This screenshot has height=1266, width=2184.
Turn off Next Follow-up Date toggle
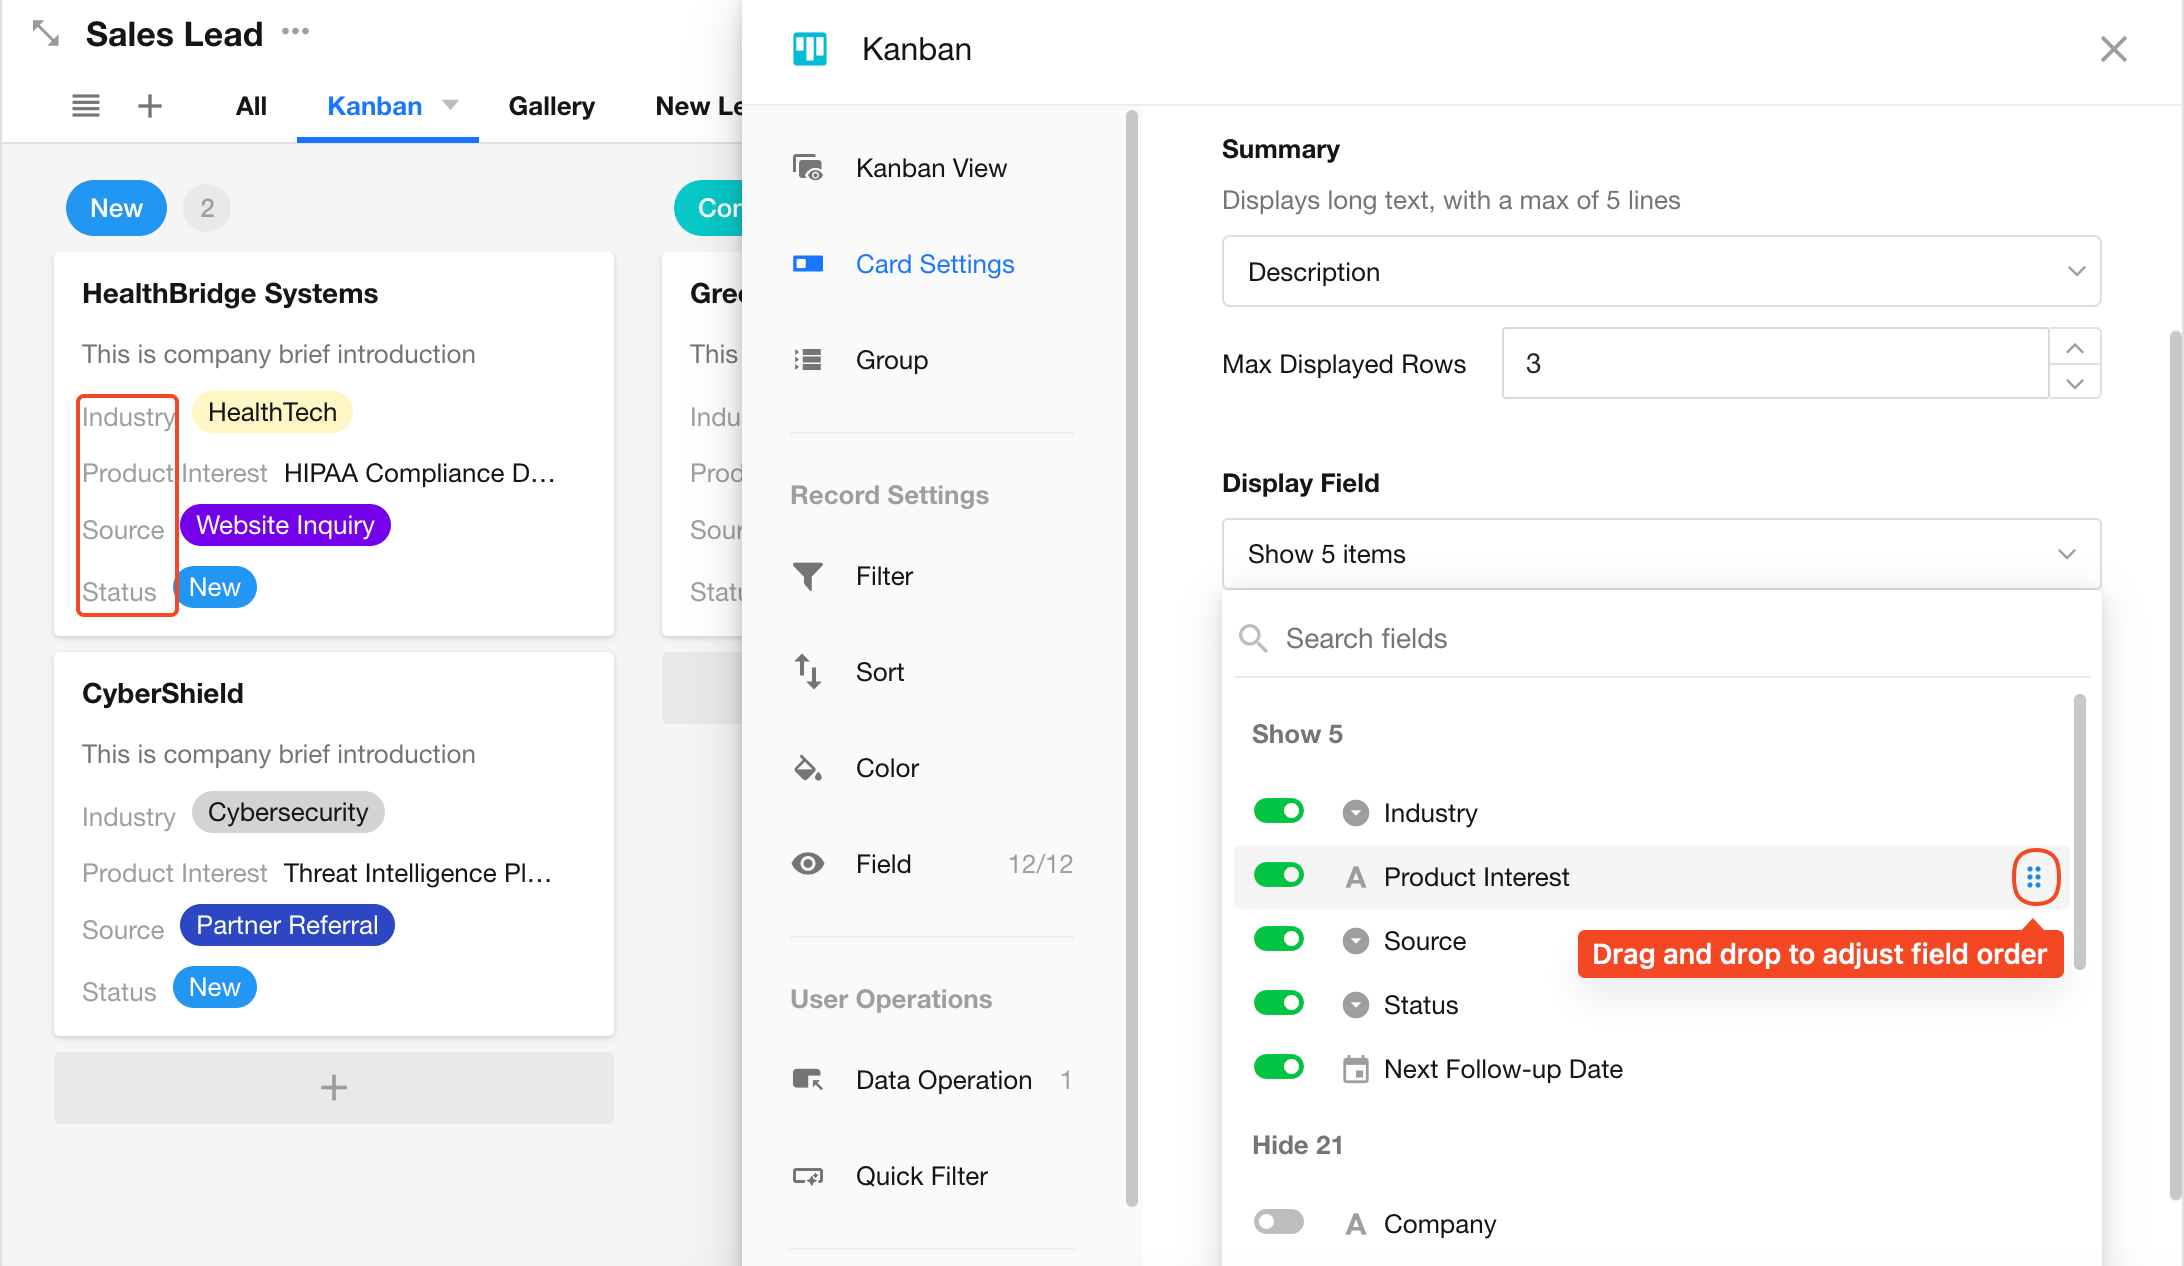click(x=1279, y=1067)
